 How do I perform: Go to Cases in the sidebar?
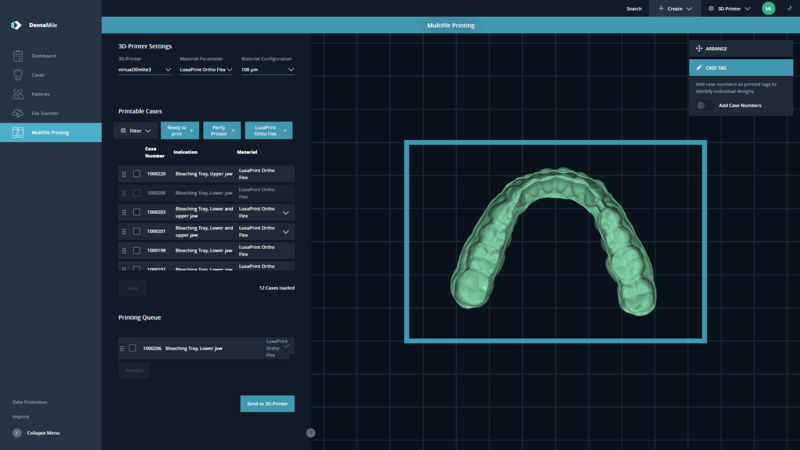tap(38, 75)
